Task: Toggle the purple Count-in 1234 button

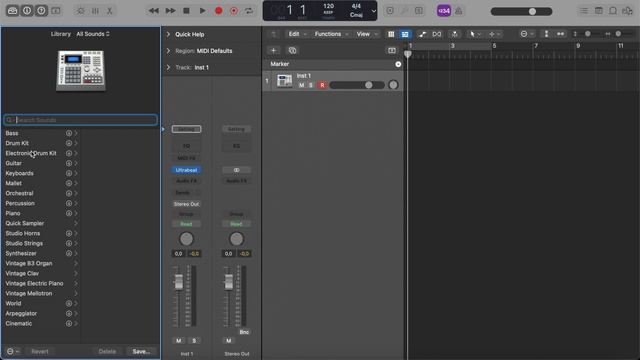Action: [x=444, y=11]
